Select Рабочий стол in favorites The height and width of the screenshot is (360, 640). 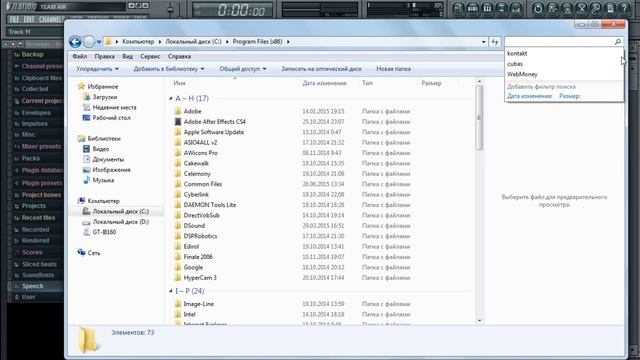point(111,118)
